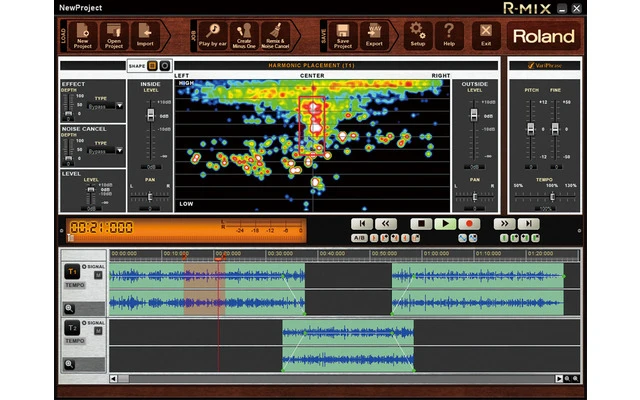Toggle TEMPO on track T2

[x=75, y=341]
